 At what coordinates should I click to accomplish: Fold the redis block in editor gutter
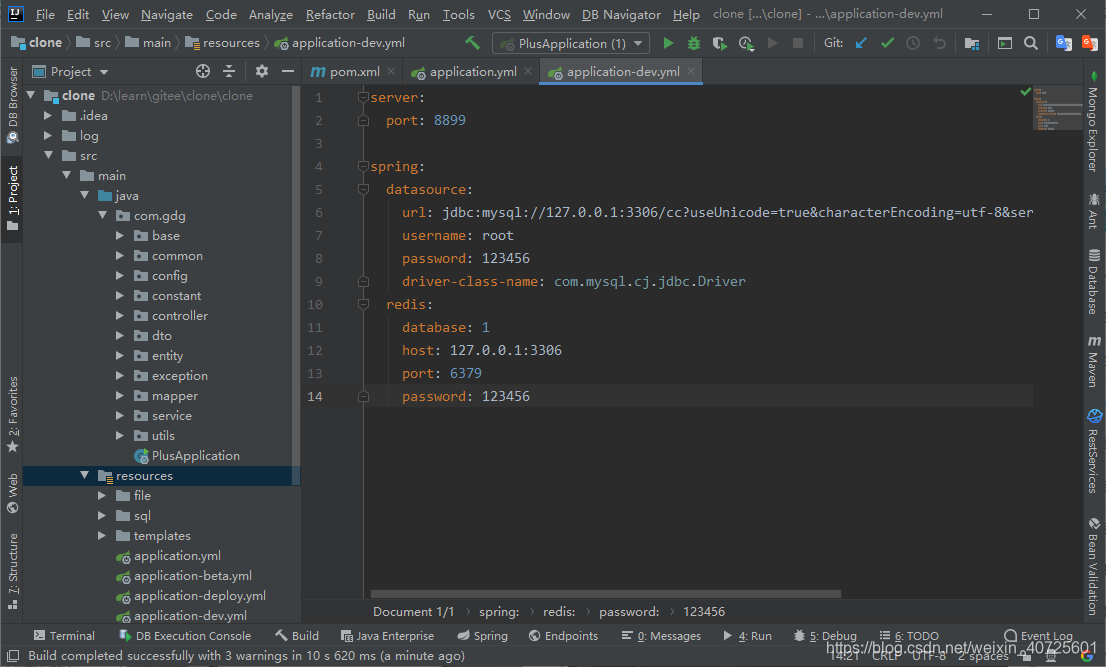tap(363, 304)
